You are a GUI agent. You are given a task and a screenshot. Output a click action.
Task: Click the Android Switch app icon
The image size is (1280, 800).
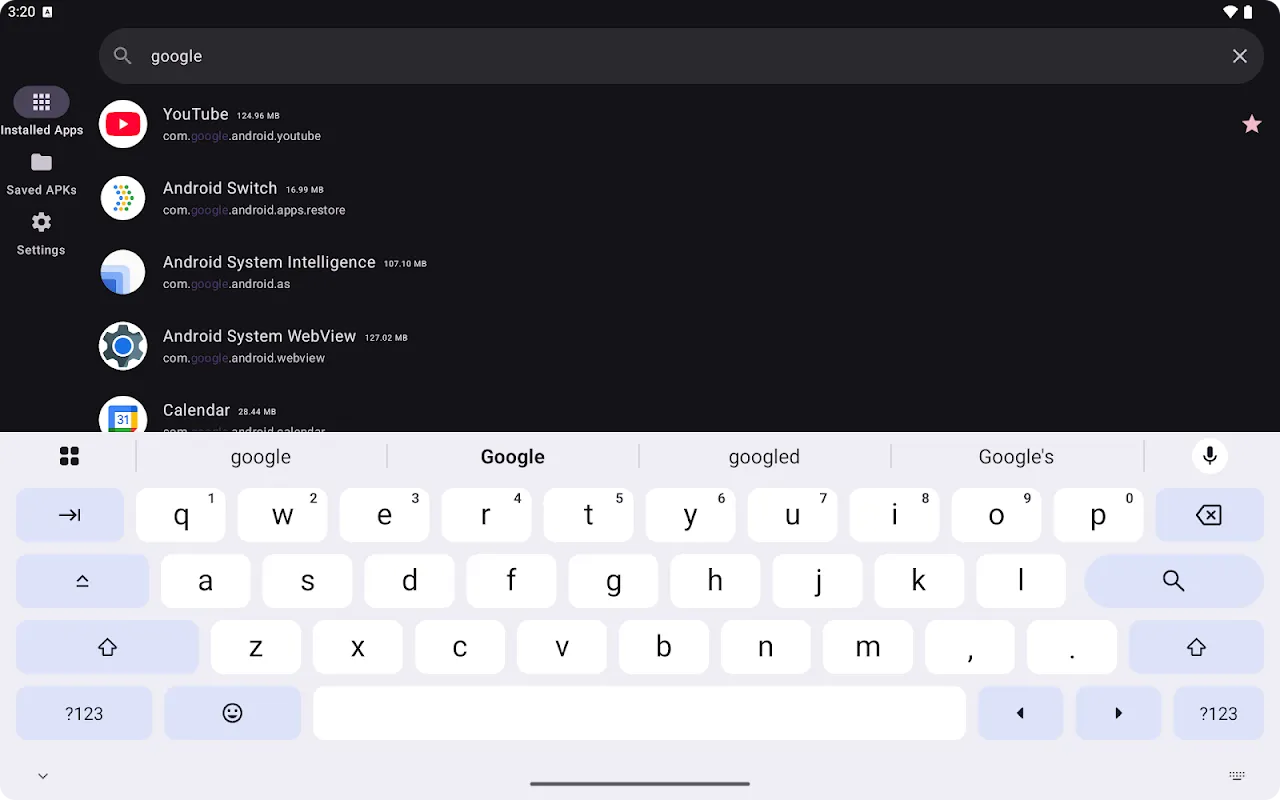(122, 198)
